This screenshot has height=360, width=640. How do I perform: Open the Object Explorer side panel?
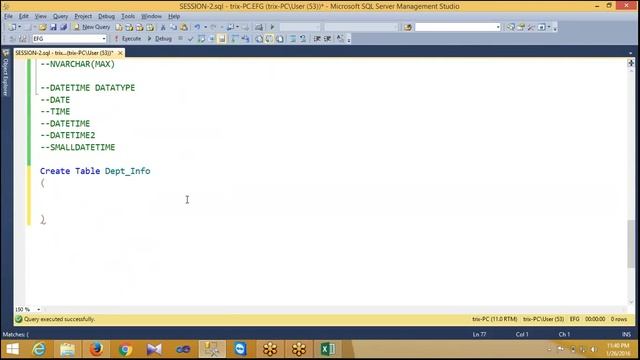coord(6,73)
